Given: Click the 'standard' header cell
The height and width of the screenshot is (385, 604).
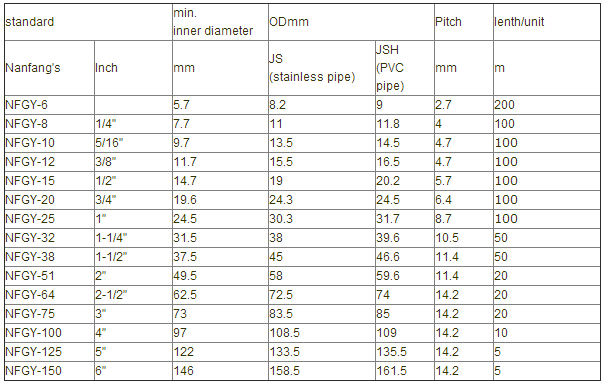Looking at the screenshot, I should [x=88, y=22].
